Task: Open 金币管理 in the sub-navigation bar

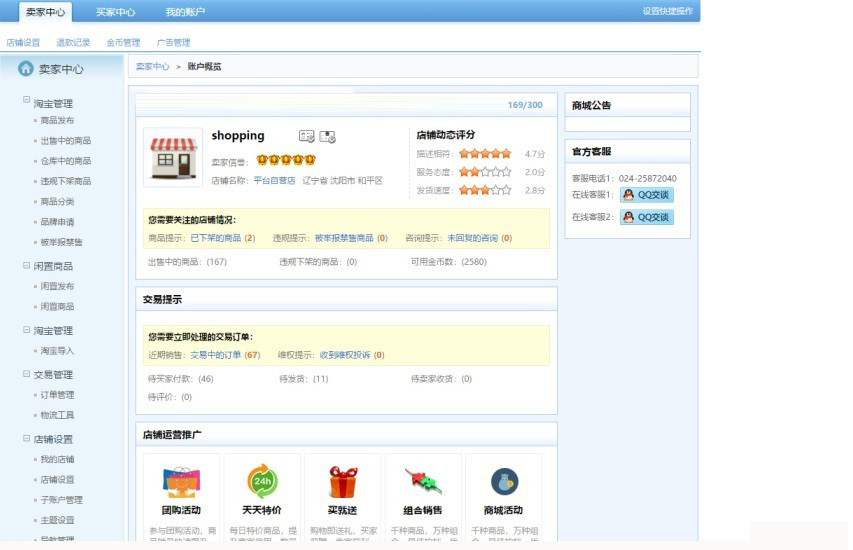Action: pyautogui.click(x=123, y=43)
